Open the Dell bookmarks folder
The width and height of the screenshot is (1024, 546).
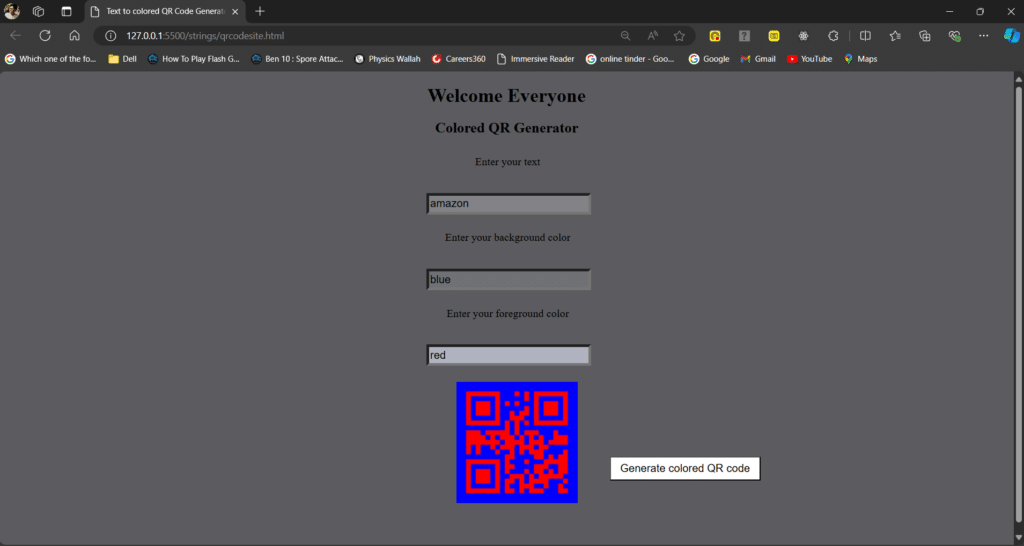[122, 59]
